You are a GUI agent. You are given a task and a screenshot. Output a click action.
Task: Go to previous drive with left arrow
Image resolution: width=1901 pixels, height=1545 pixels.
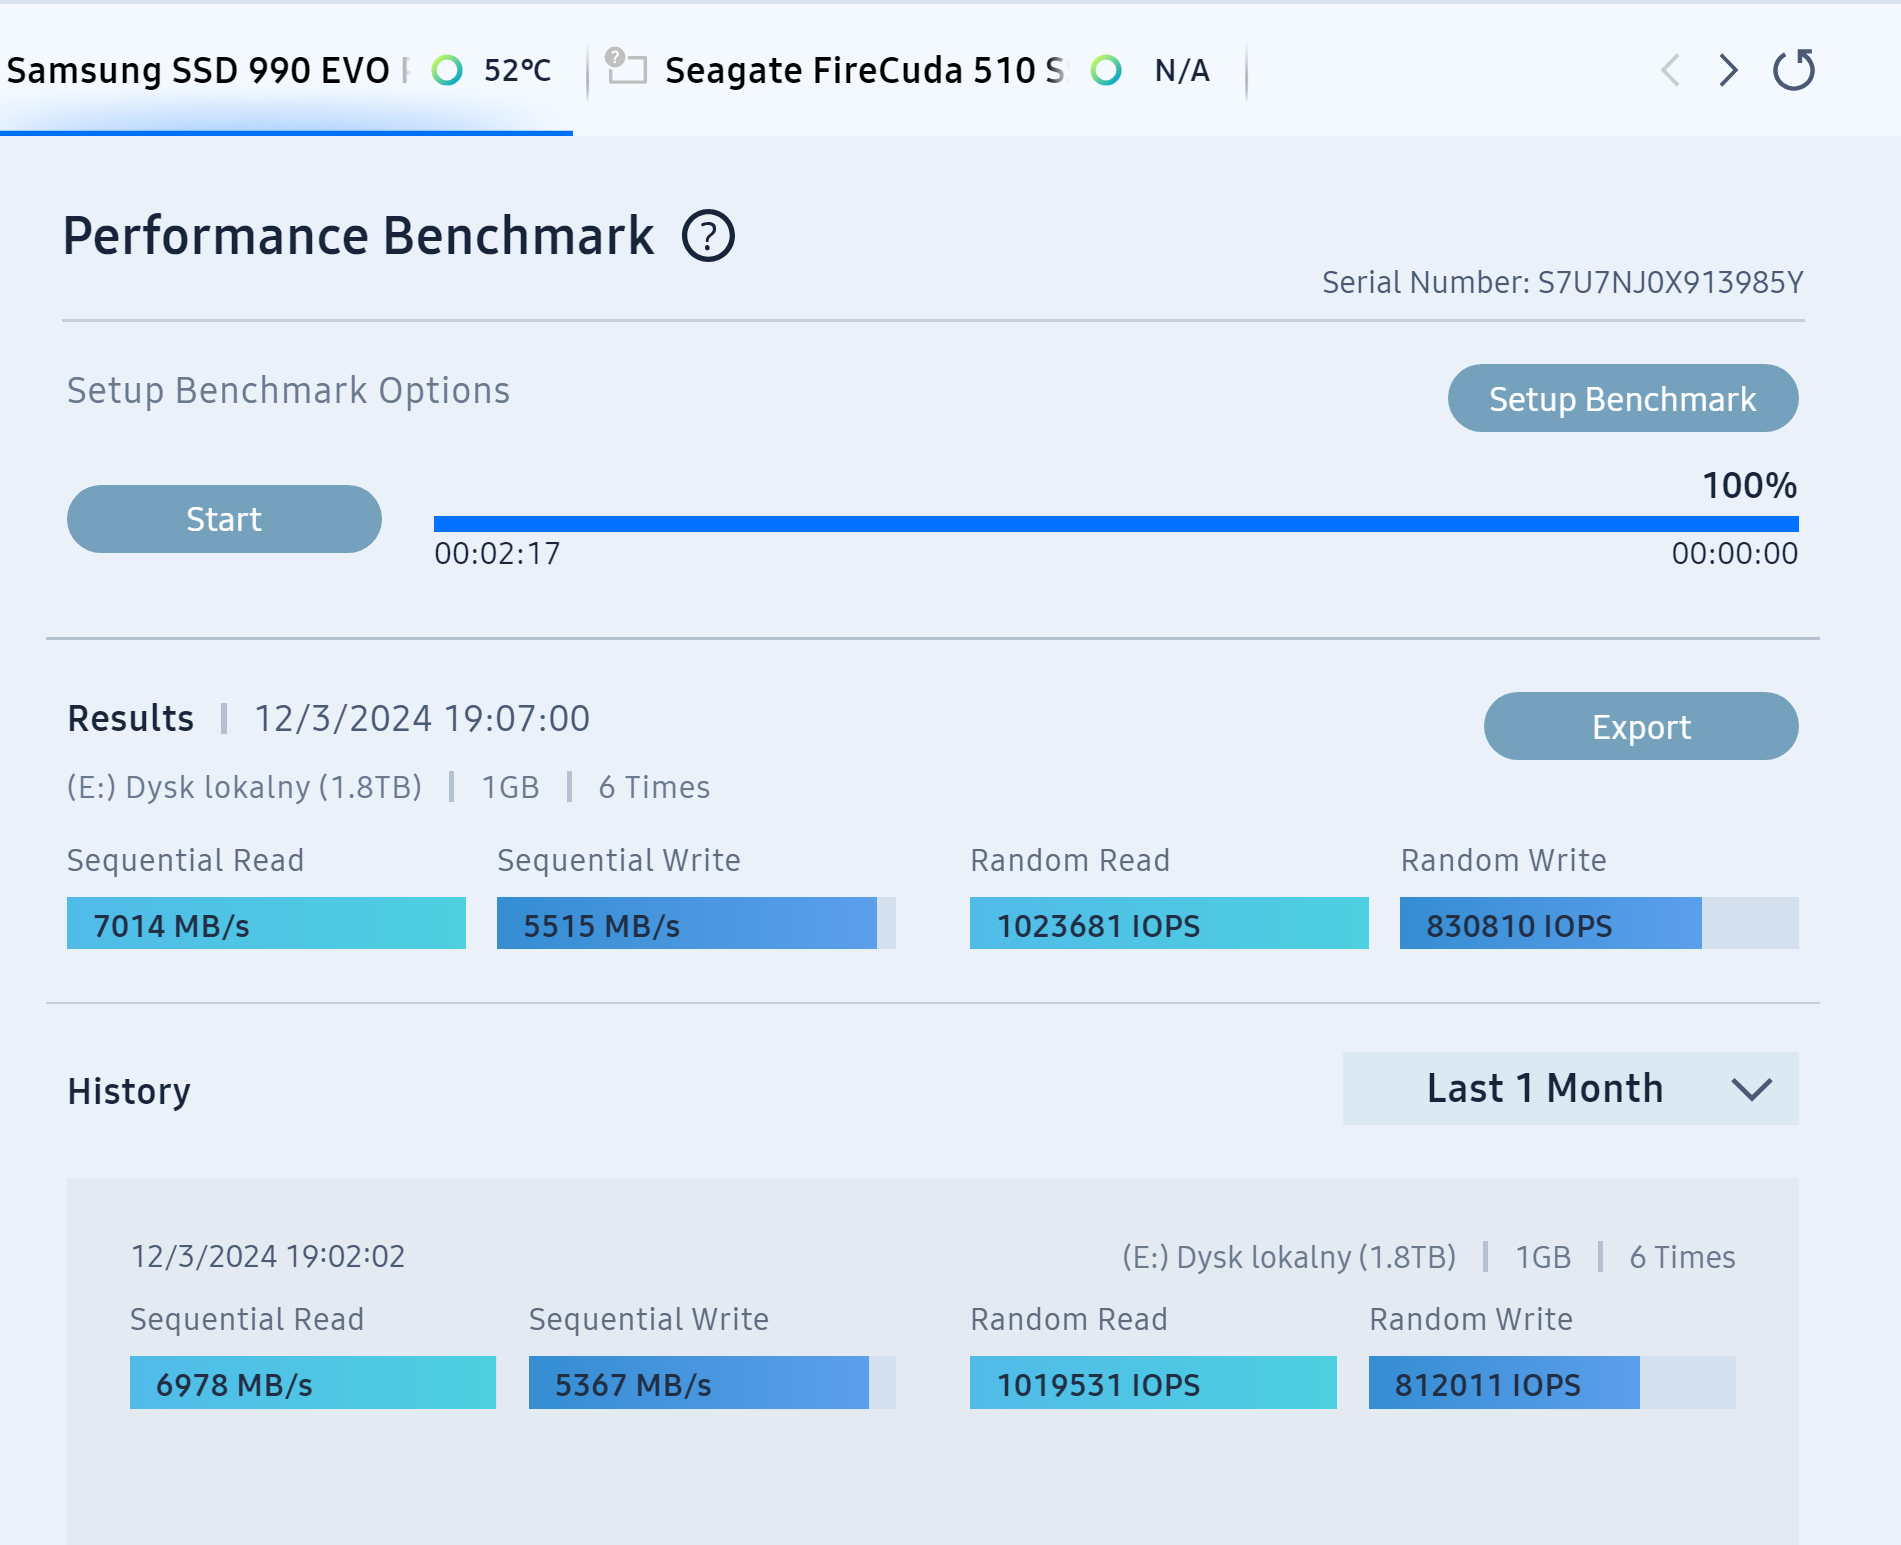click(1670, 70)
